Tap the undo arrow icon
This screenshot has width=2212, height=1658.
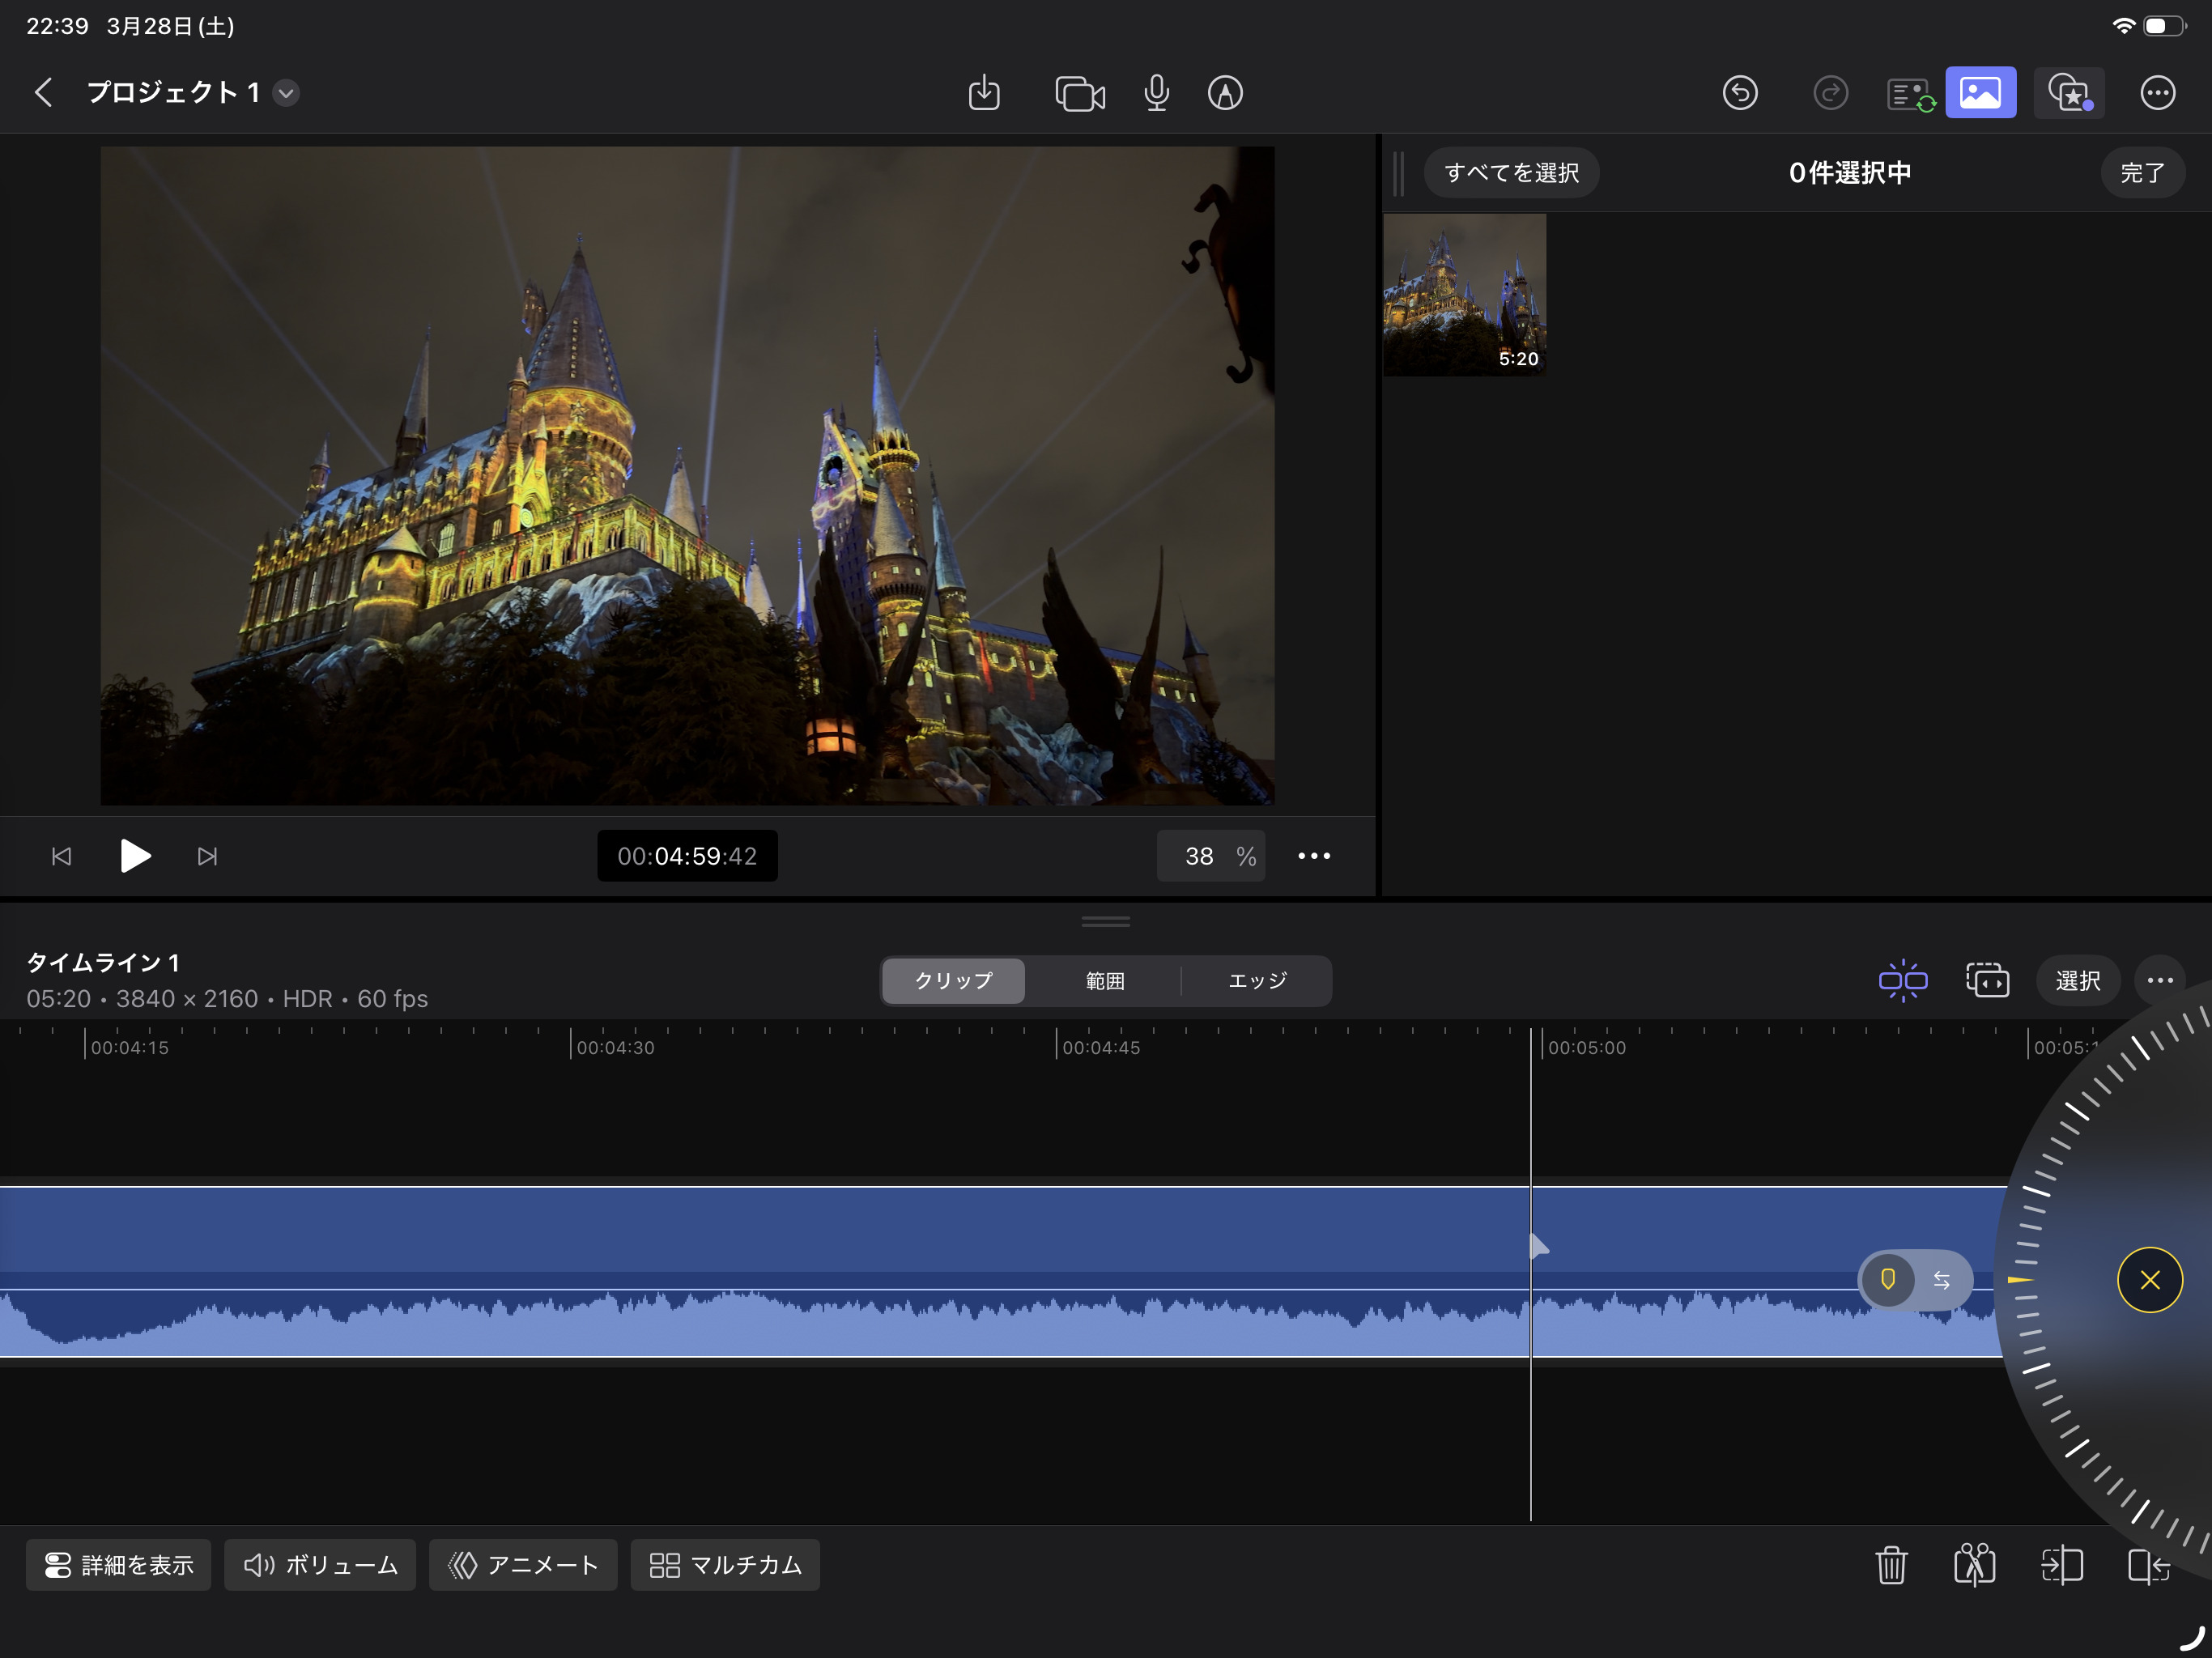pyautogui.click(x=1740, y=93)
